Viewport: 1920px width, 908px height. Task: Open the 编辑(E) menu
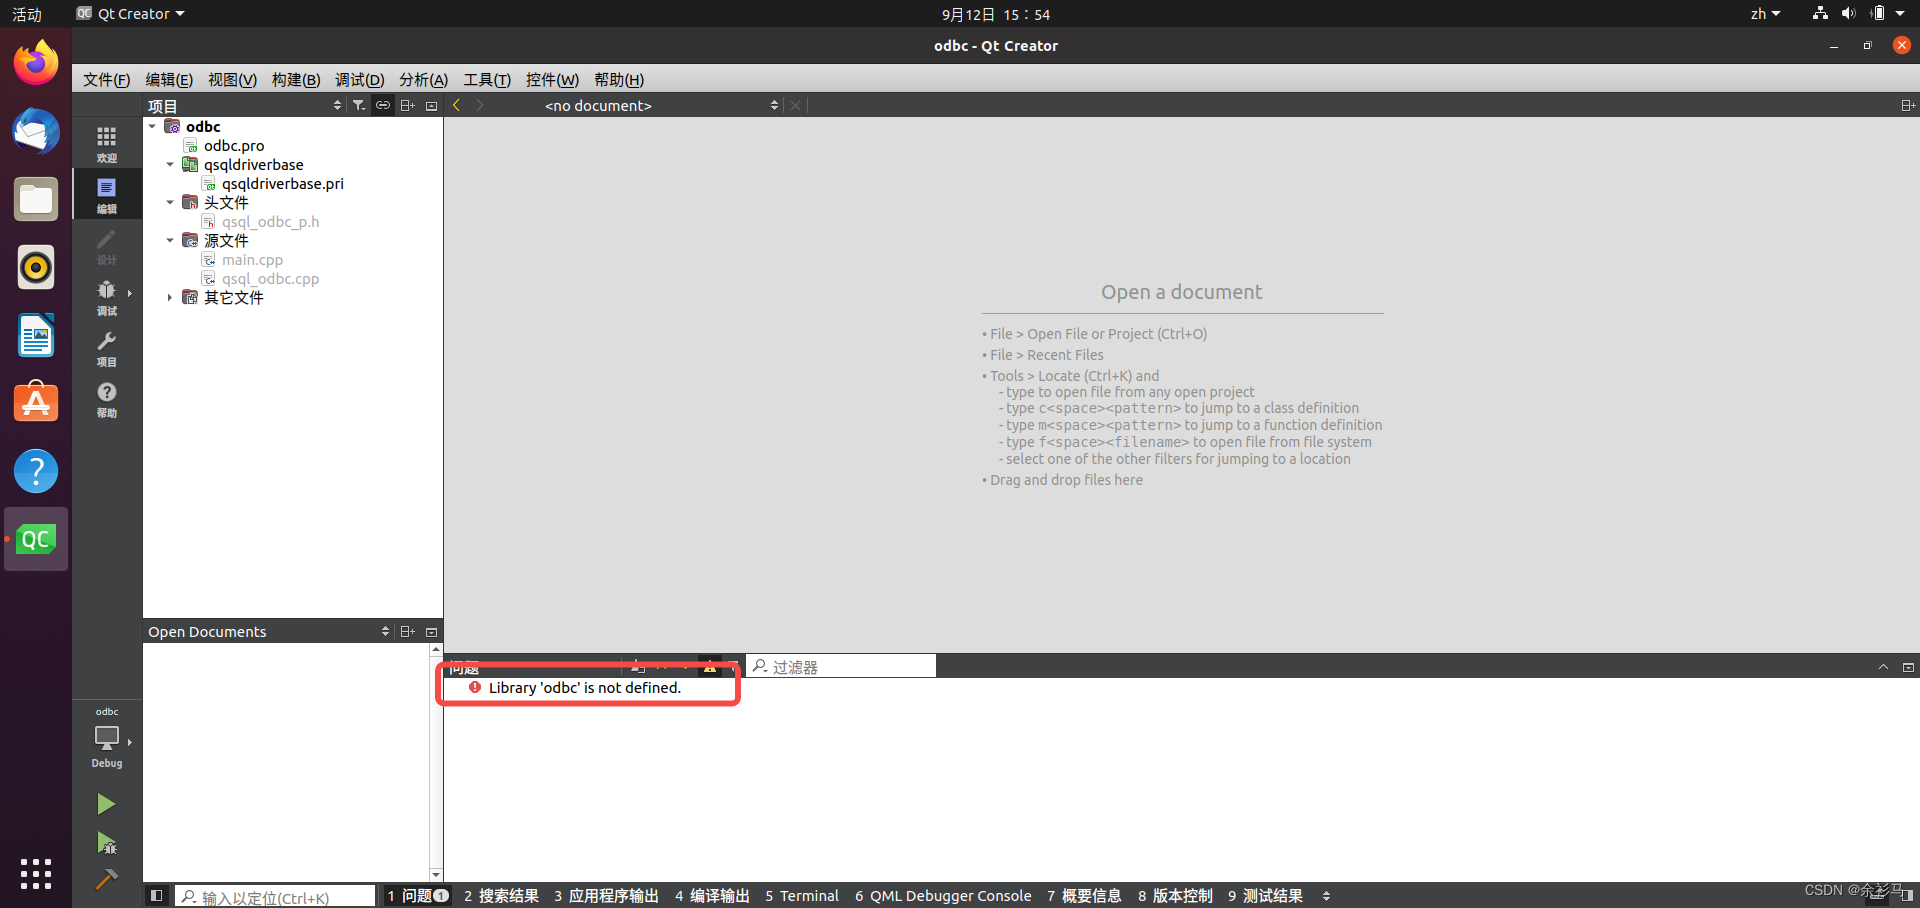[169, 80]
